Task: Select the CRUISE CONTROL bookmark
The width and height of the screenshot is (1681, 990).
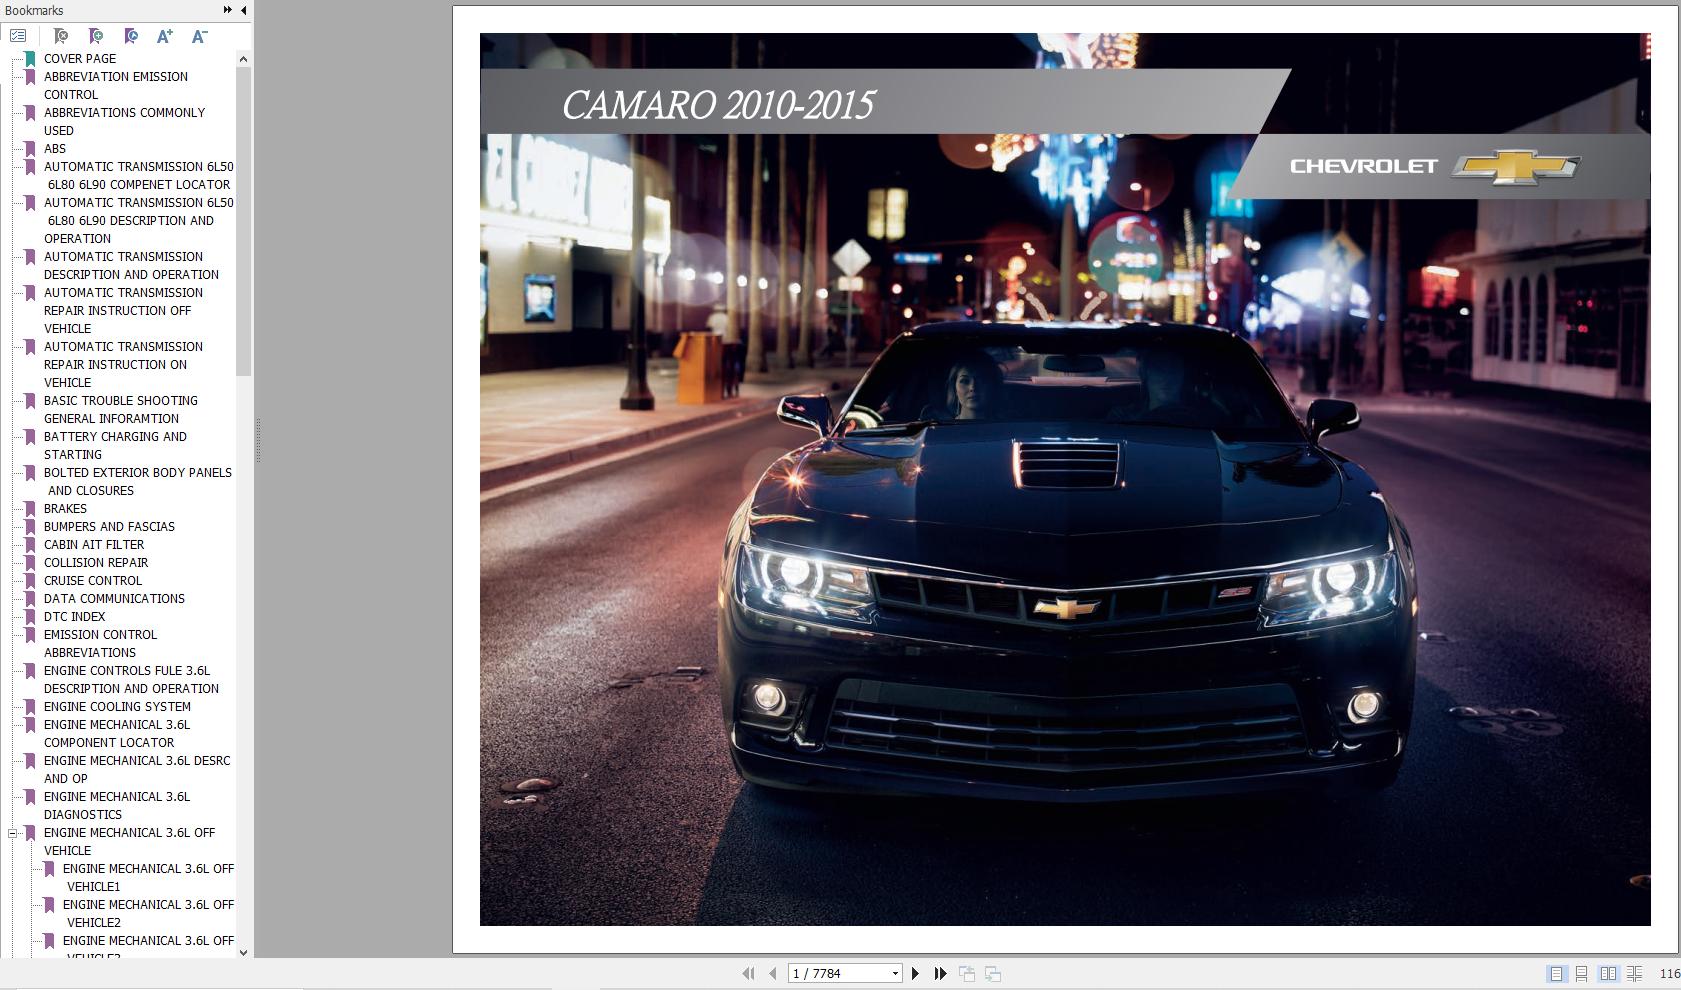Action: 93,581
